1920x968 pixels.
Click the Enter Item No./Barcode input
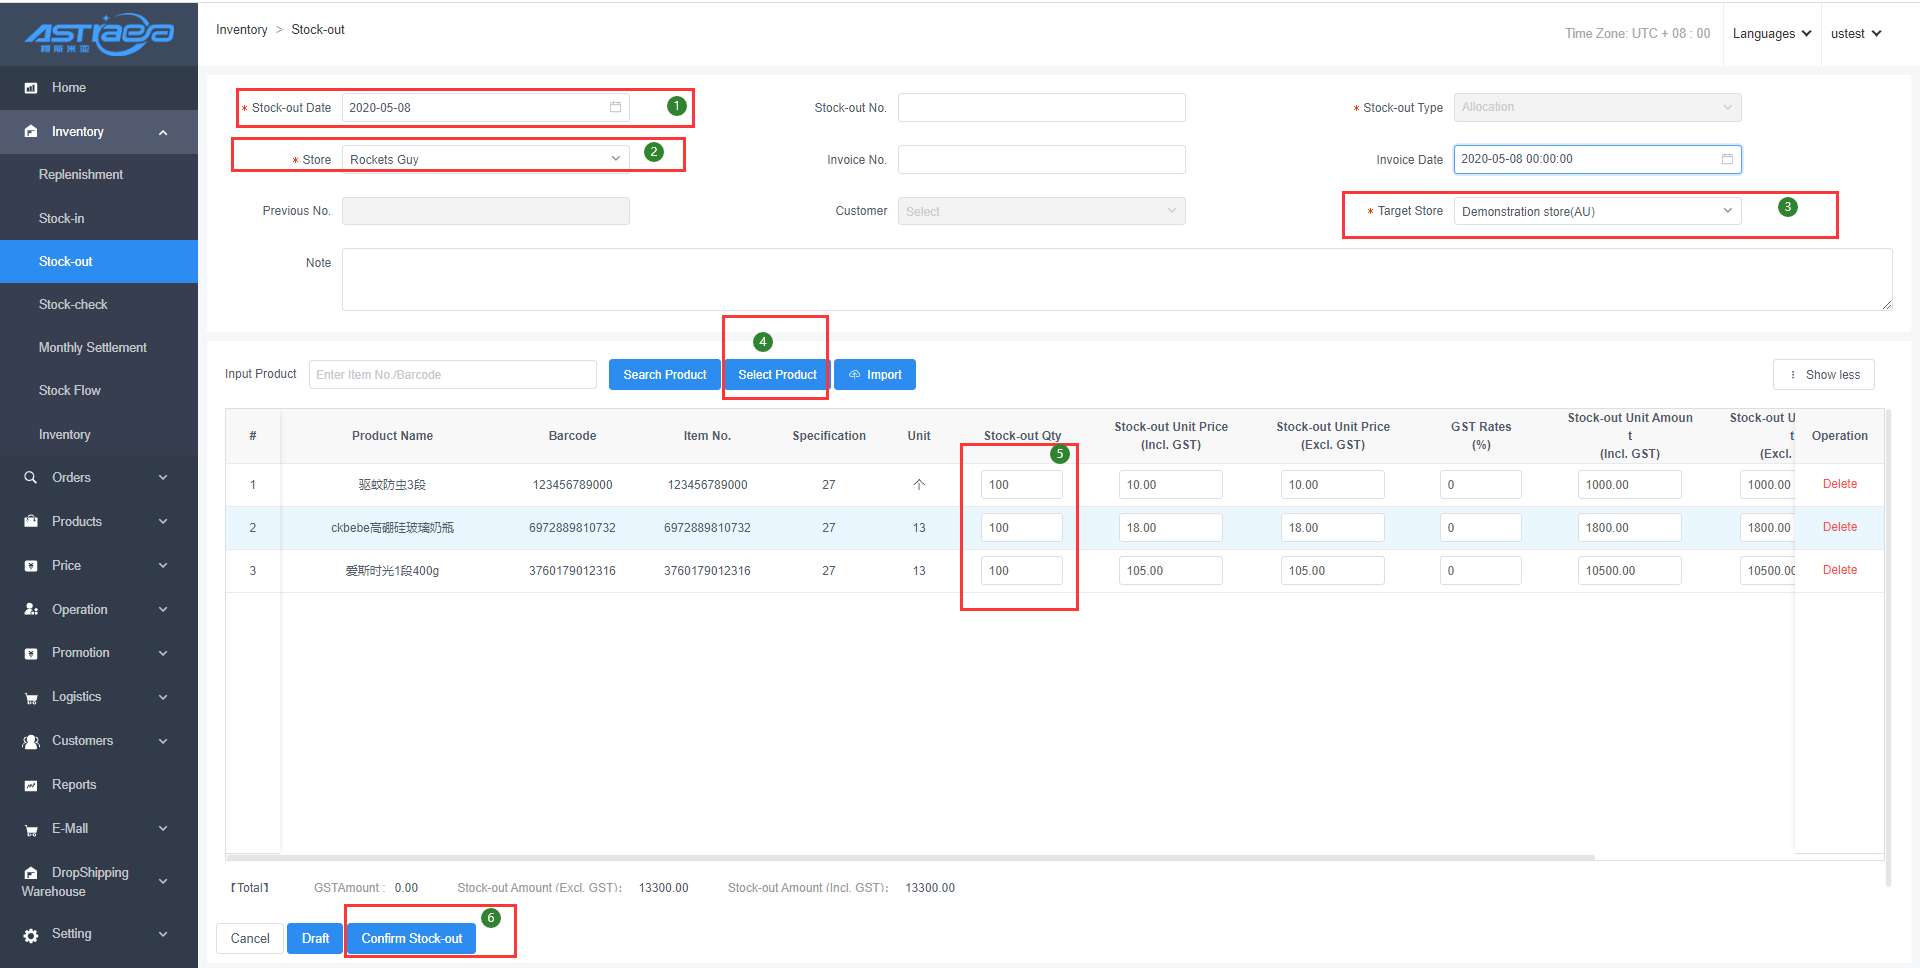point(452,375)
